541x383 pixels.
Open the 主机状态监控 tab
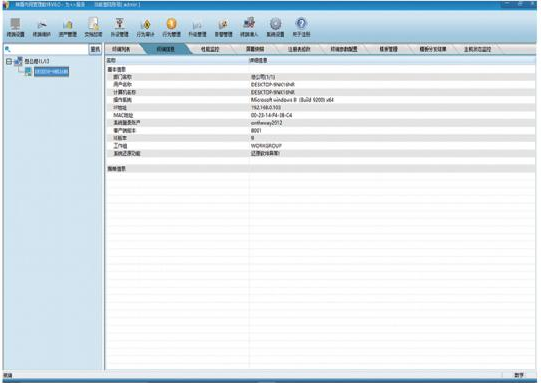(478, 49)
